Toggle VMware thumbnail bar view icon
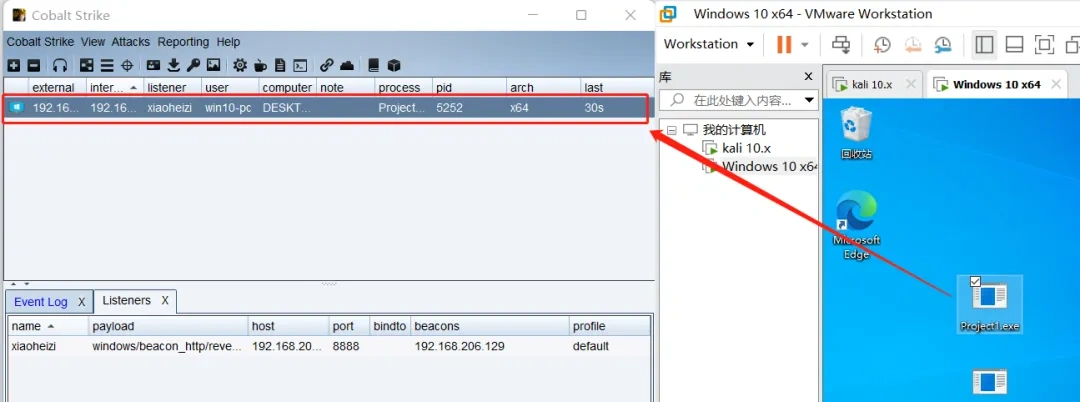This screenshot has height=402, width=1080. pyautogui.click(x=1014, y=44)
